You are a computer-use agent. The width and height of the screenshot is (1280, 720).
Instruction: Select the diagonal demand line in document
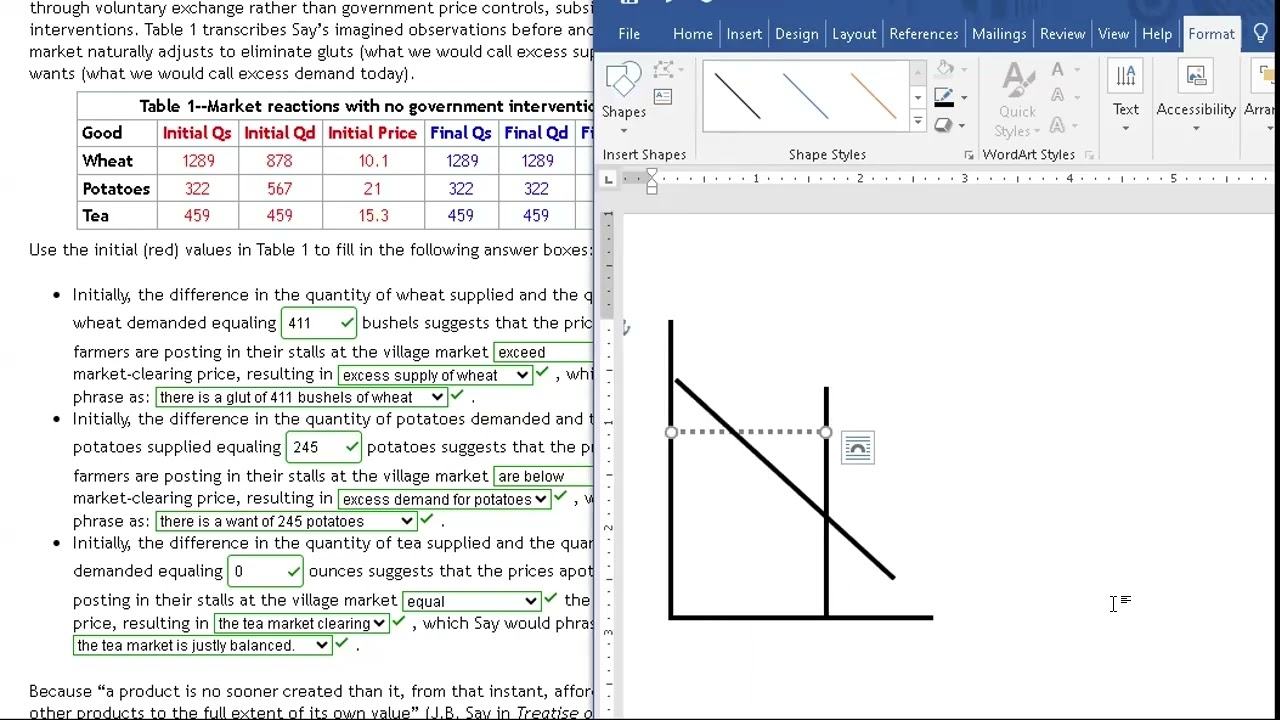click(x=785, y=478)
